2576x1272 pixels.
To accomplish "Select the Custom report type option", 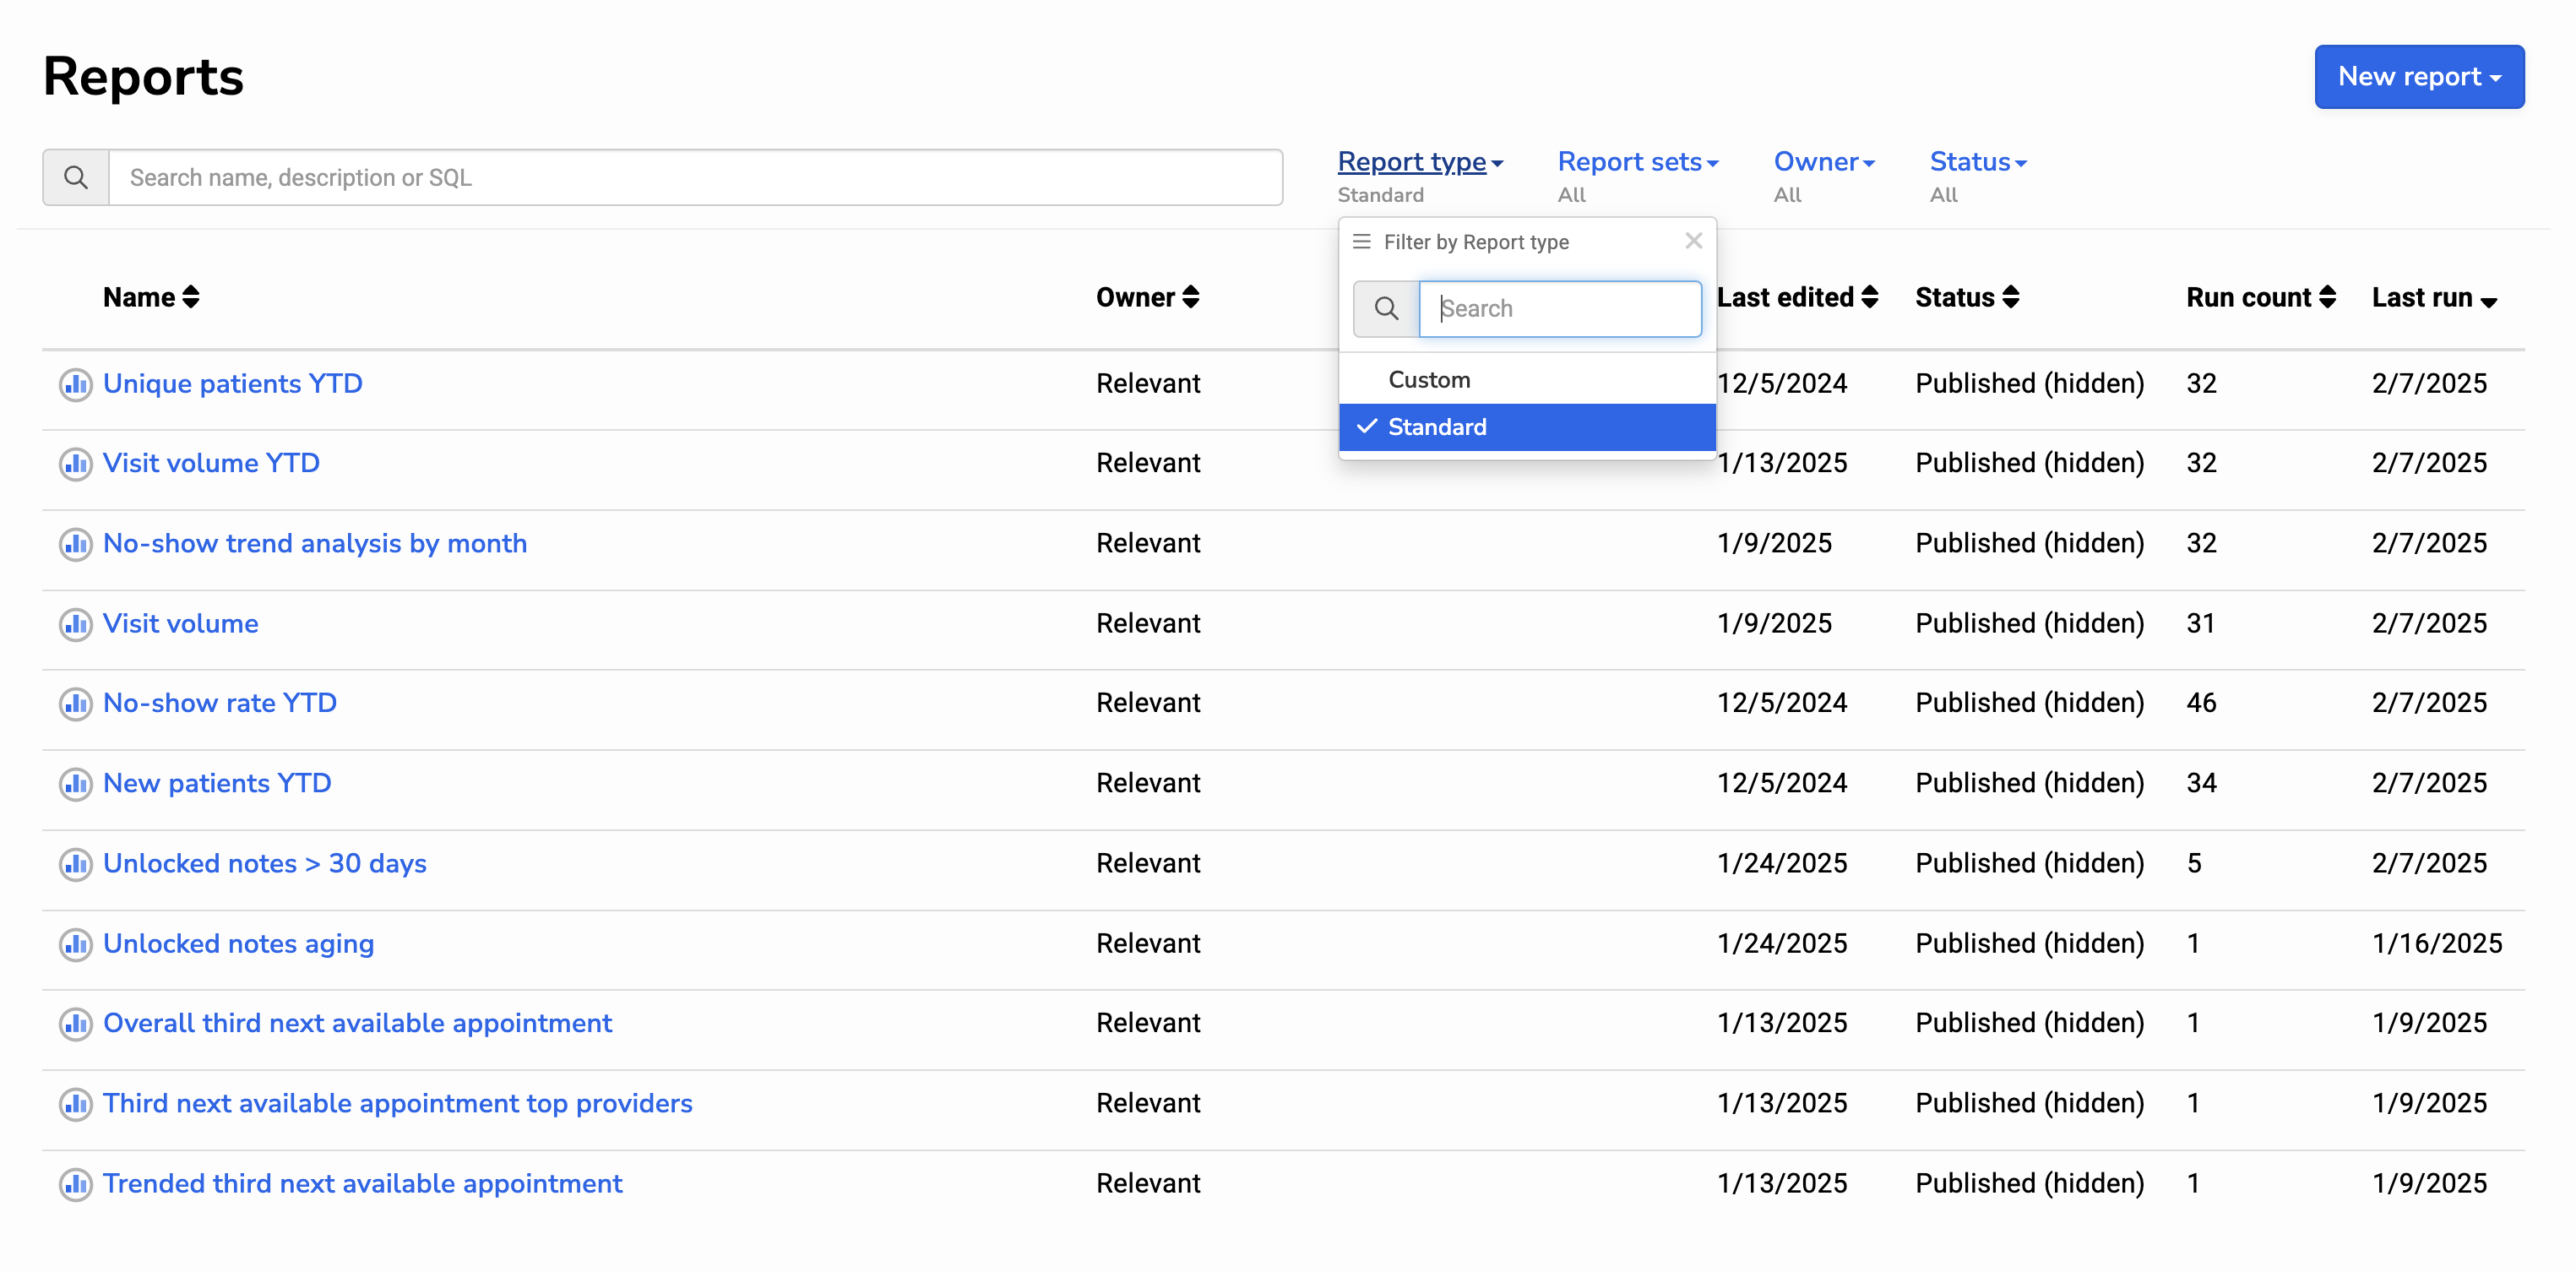I will [1429, 380].
